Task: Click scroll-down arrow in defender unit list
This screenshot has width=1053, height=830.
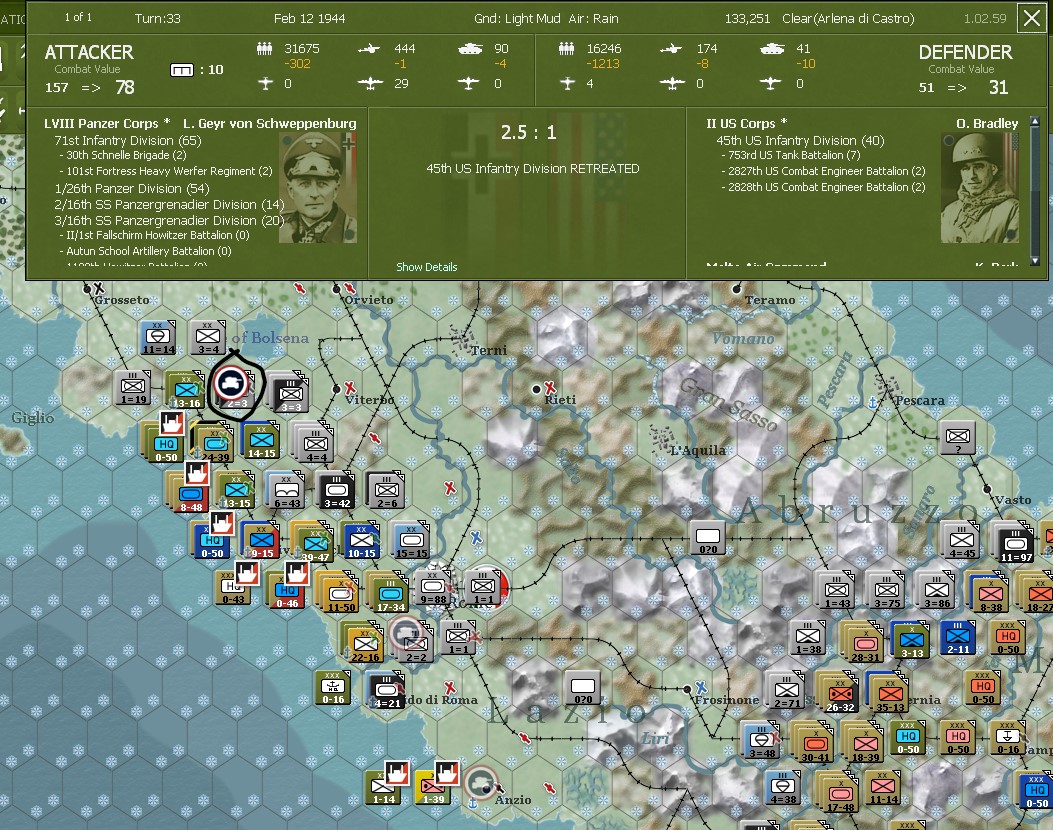Action: point(1035,260)
